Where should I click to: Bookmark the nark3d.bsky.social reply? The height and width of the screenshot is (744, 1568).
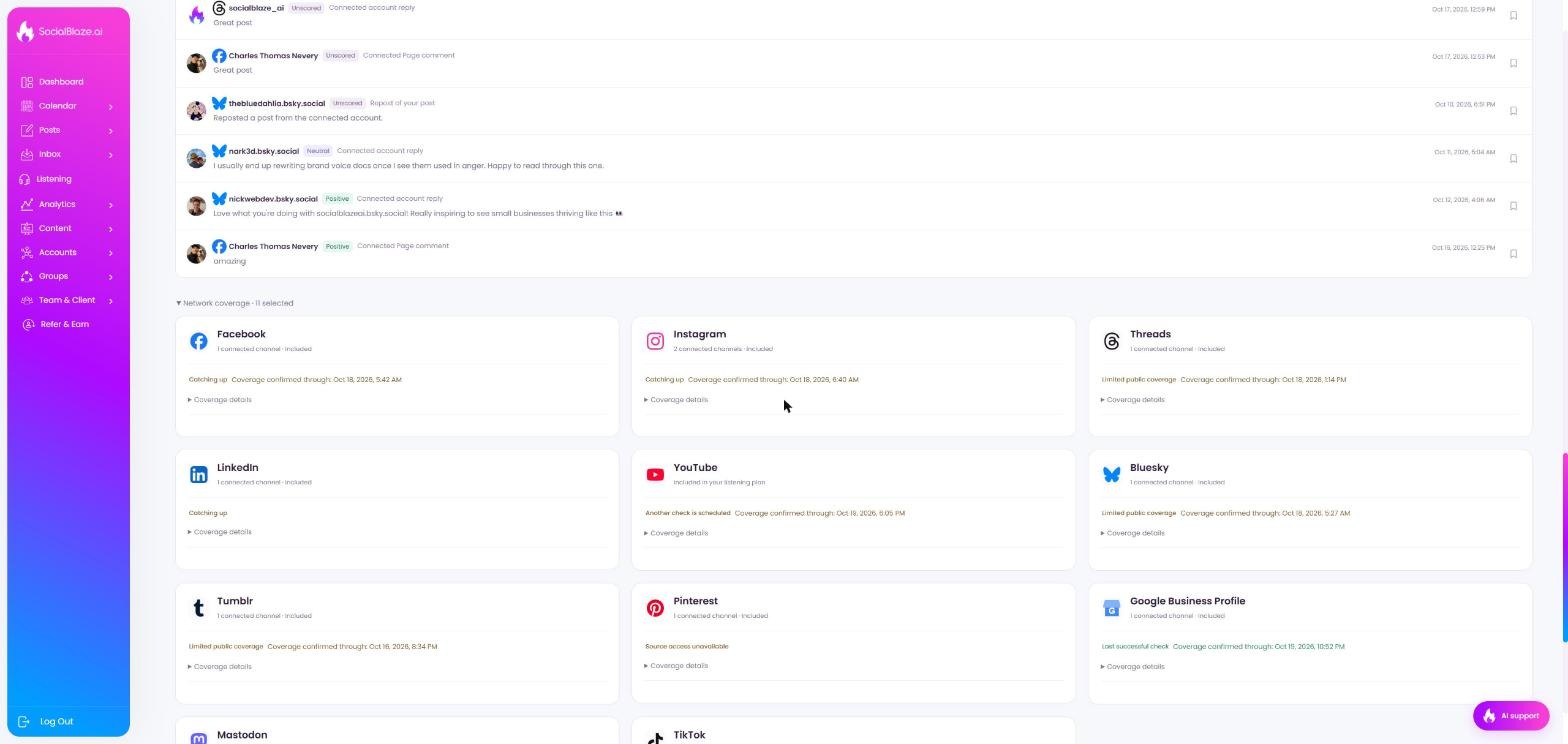[1513, 158]
